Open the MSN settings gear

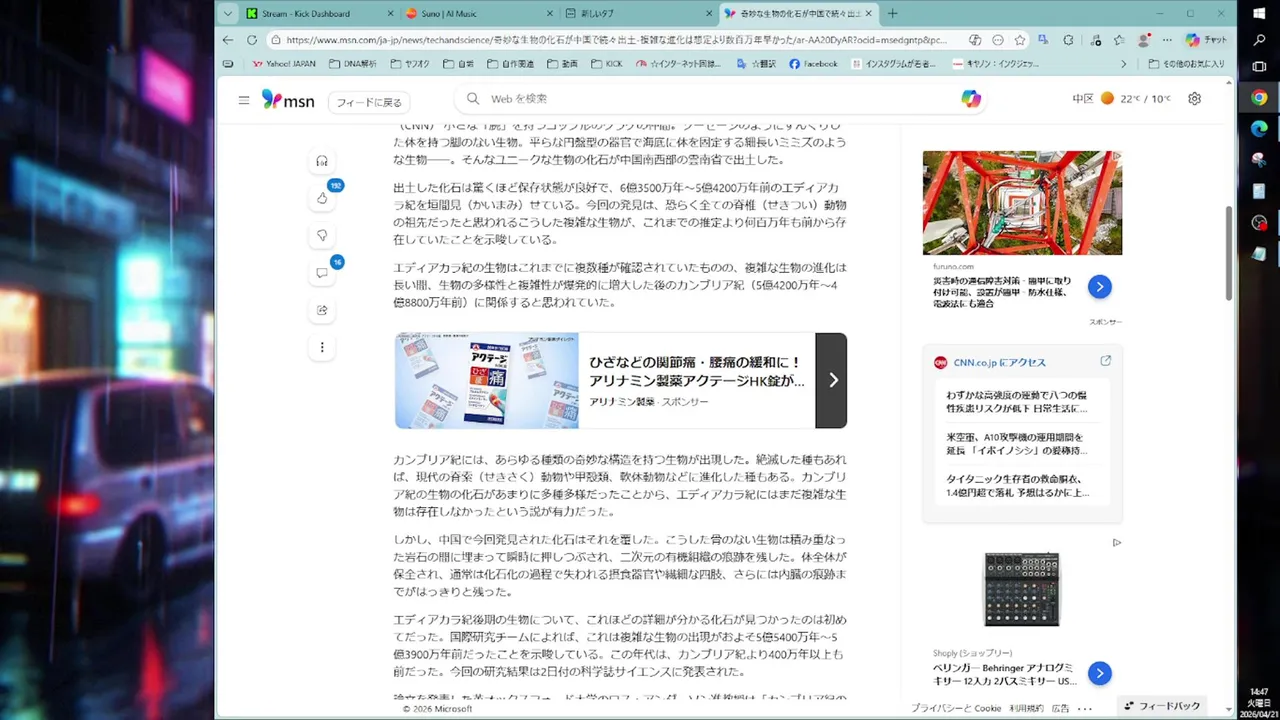1194,99
